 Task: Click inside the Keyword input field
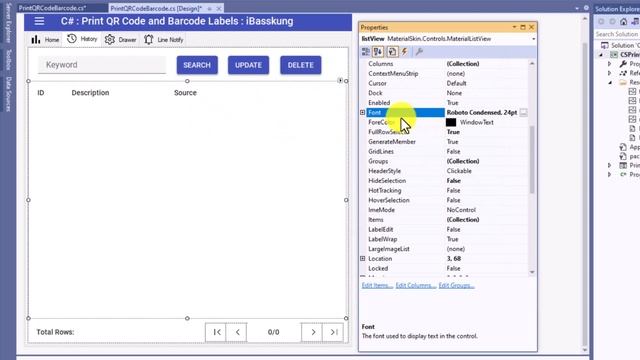click(x=102, y=65)
